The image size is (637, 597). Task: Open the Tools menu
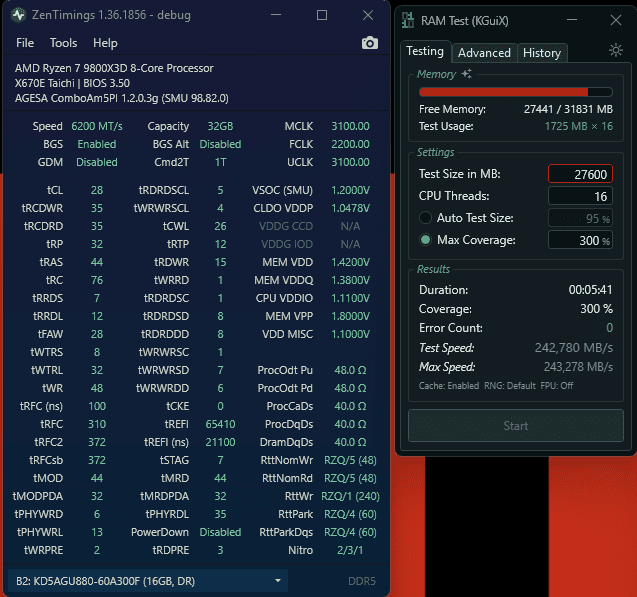pos(63,43)
